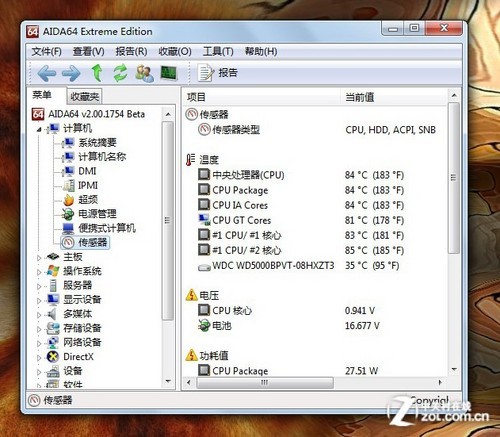Select 系统摘要 in the tree
The width and height of the screenshot is (500, 437).
(90, 143)
